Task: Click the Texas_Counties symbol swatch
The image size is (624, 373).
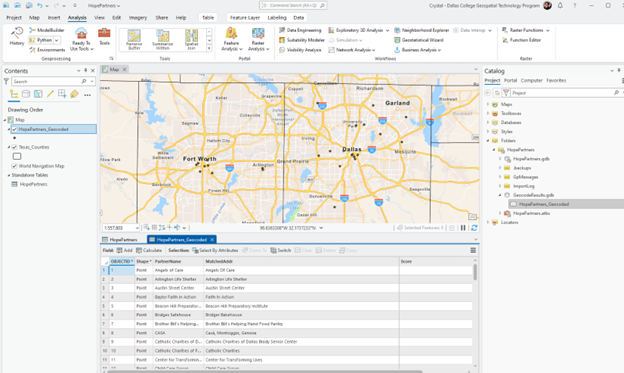Action: 17,156
